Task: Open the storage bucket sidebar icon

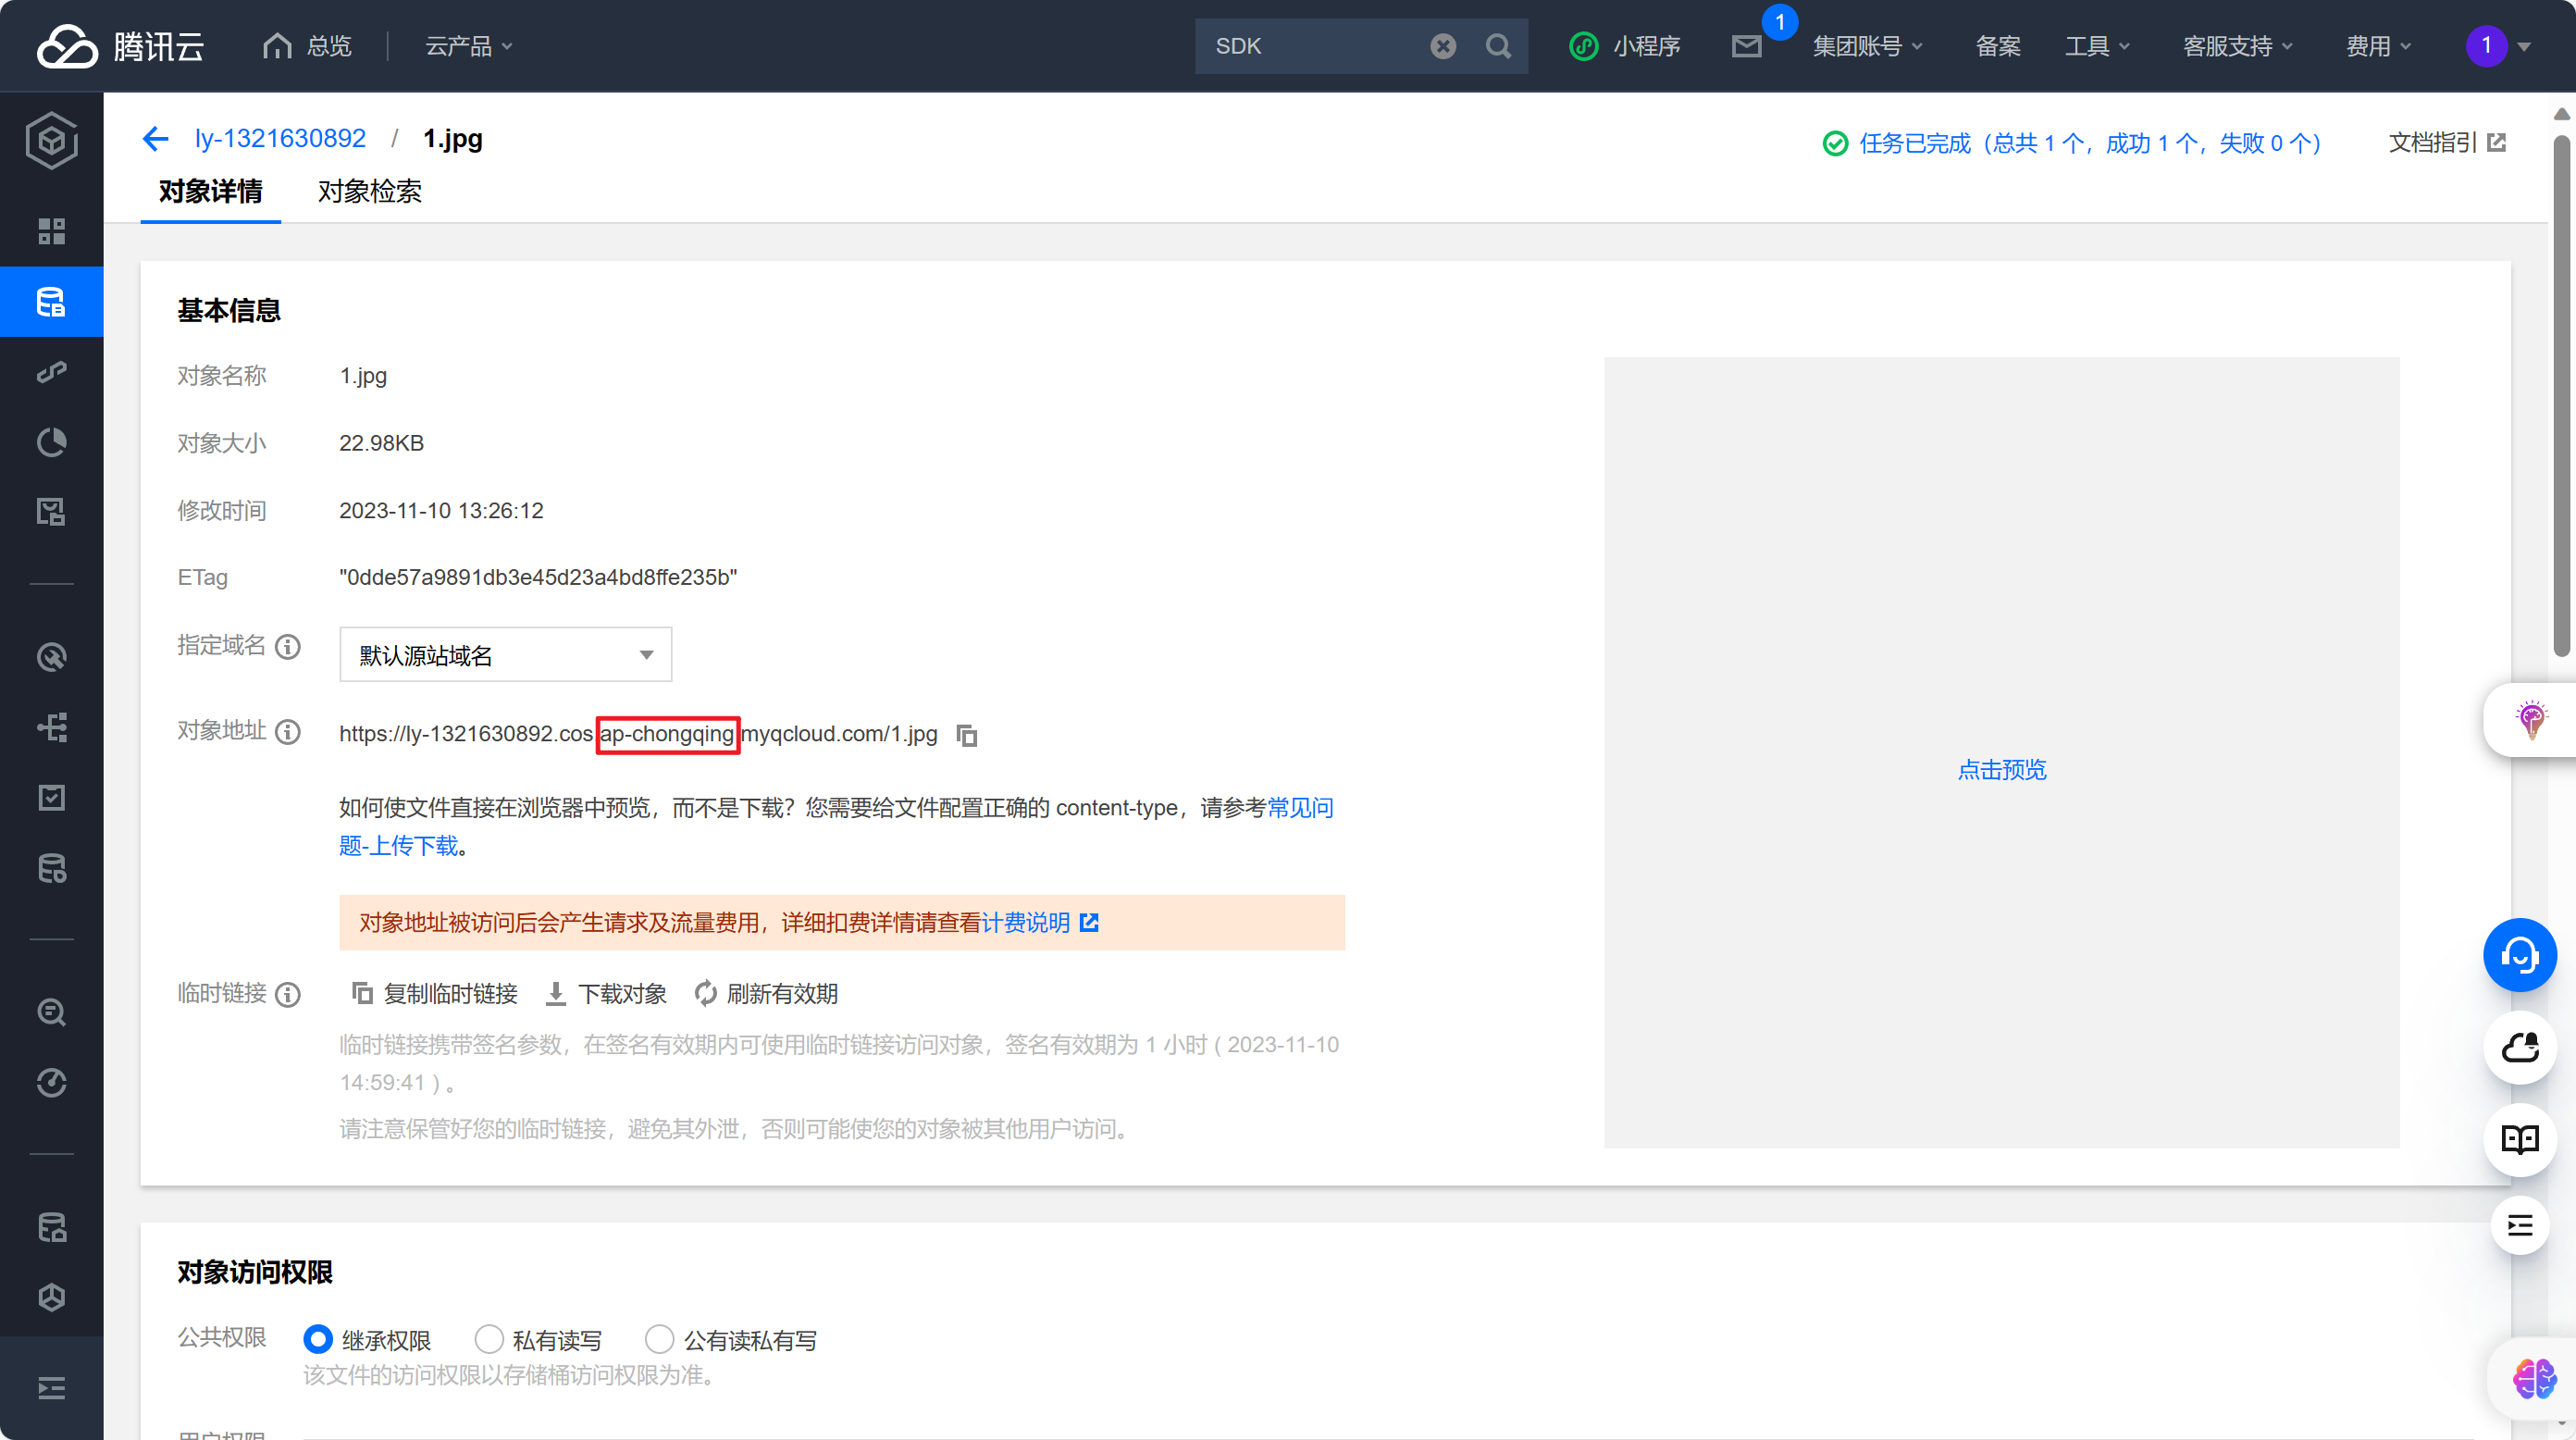Action: point(51,301)
